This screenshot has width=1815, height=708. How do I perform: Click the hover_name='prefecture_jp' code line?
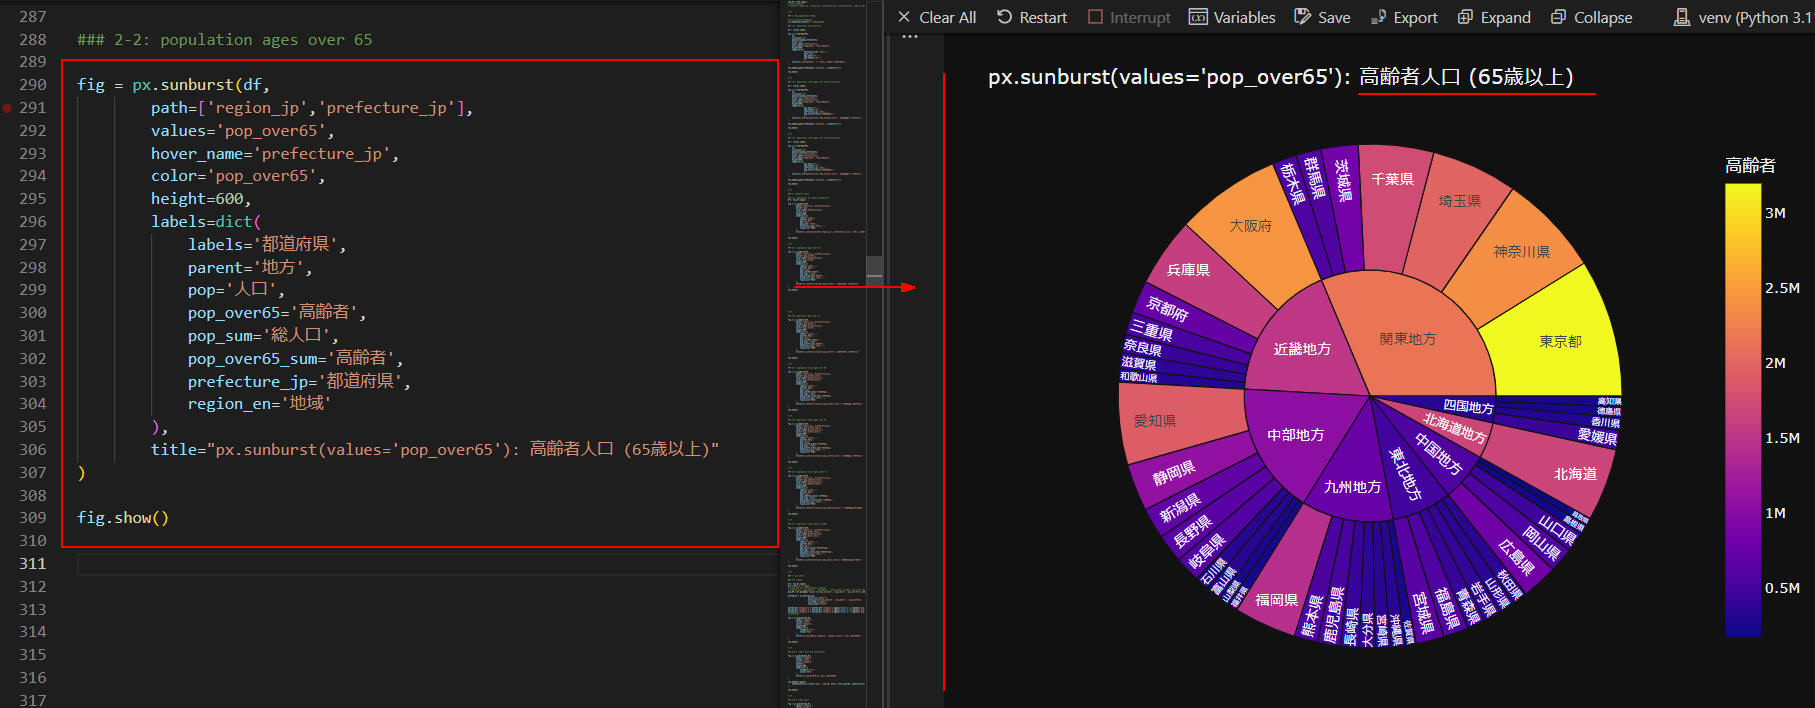[275, 154]
